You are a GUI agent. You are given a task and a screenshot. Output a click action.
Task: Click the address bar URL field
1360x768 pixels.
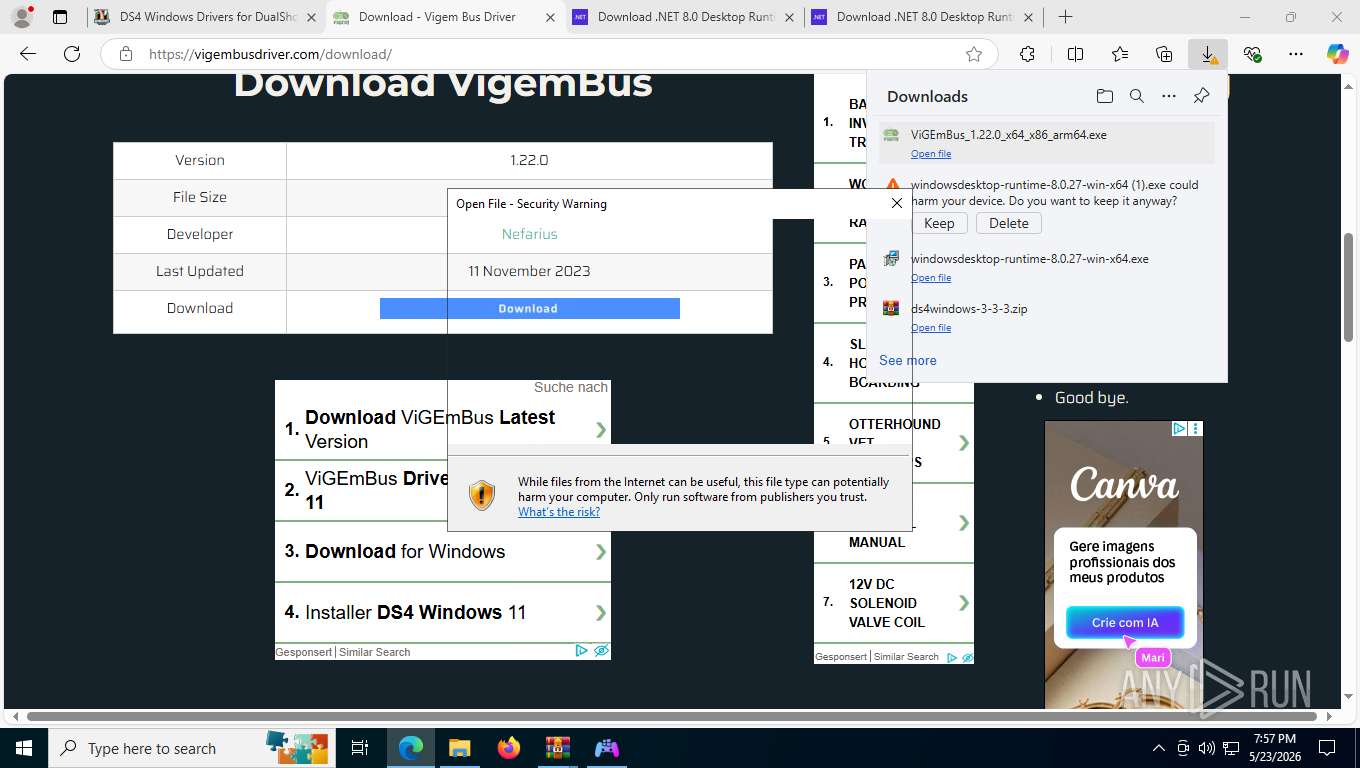click(x=550, y=54)
